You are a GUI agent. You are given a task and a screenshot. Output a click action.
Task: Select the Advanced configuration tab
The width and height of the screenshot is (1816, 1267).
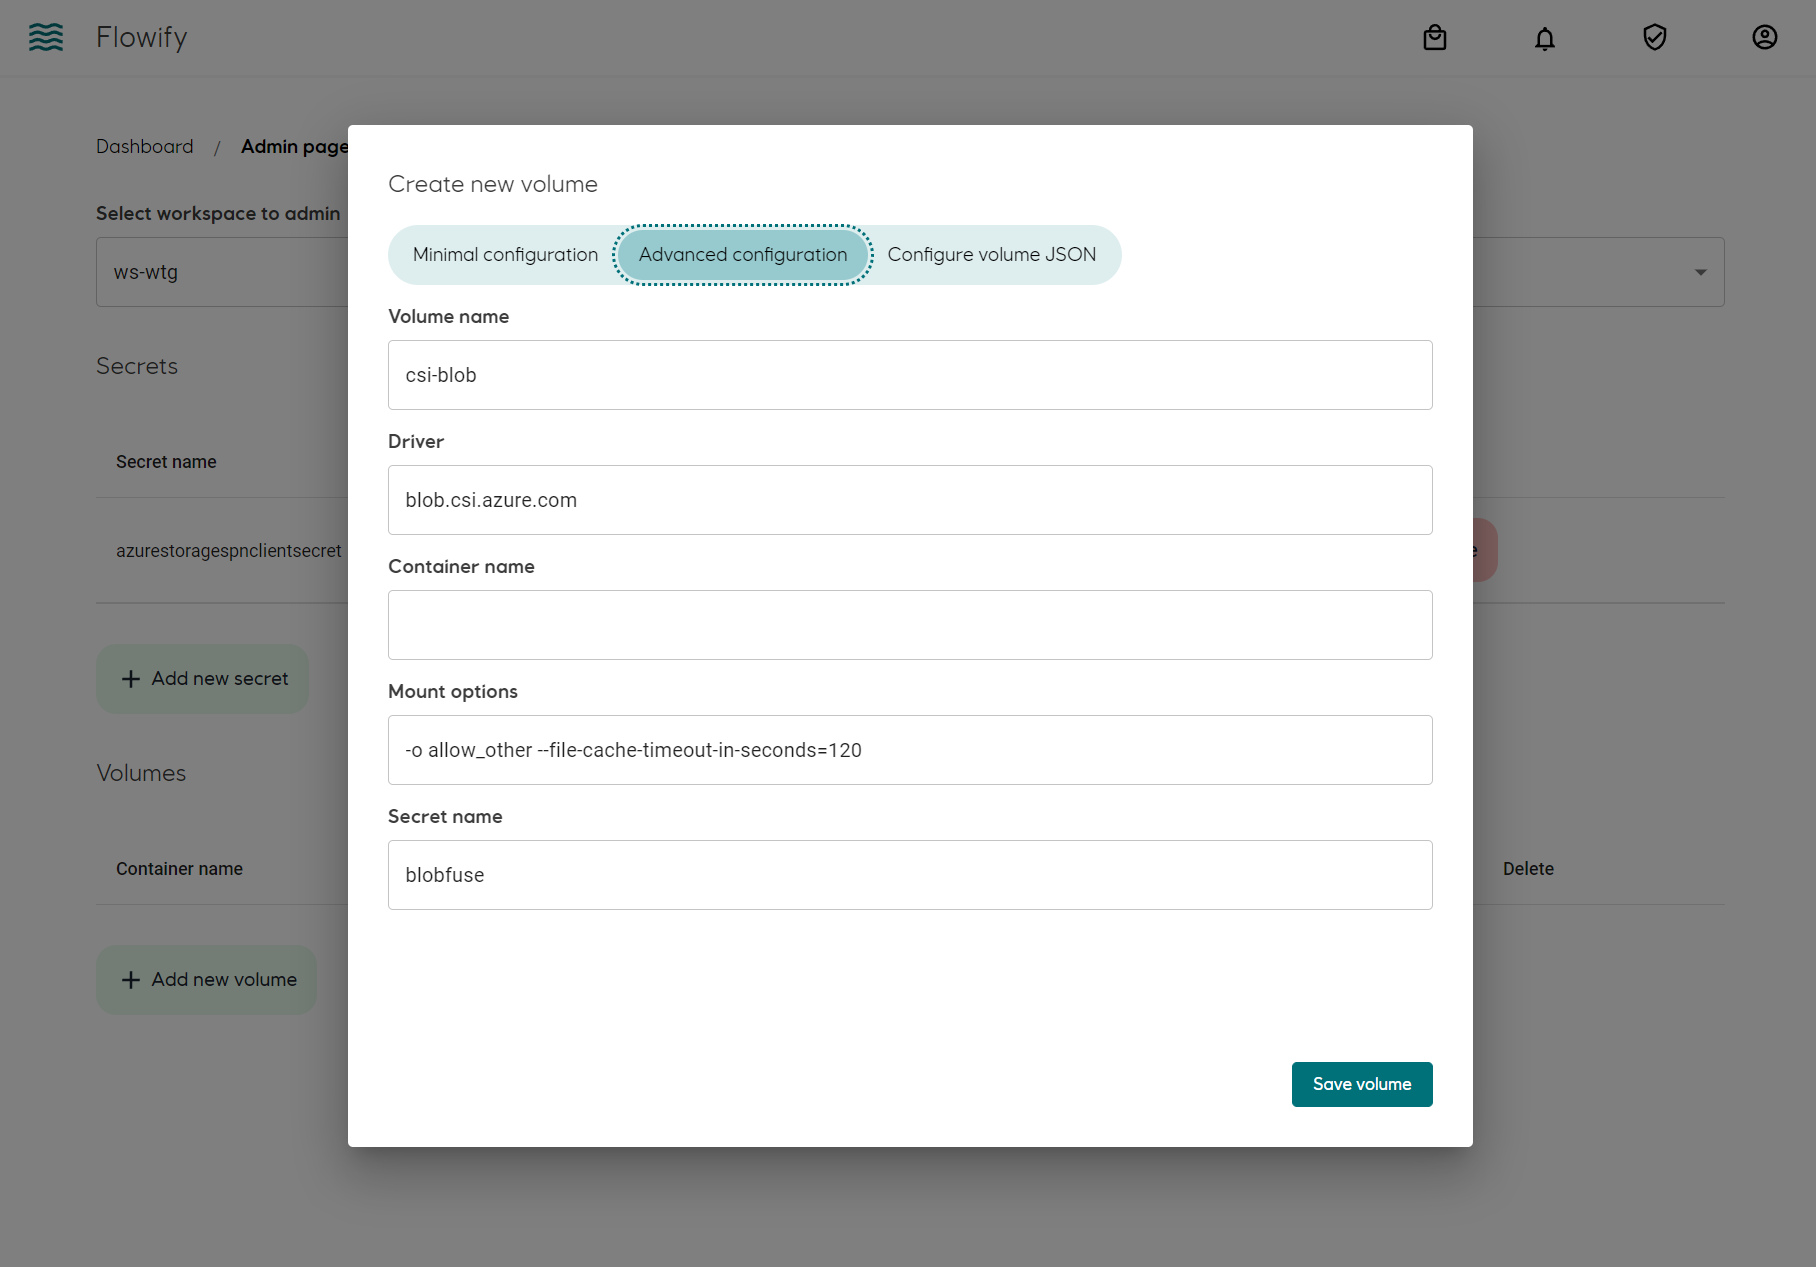pos(743,255)
